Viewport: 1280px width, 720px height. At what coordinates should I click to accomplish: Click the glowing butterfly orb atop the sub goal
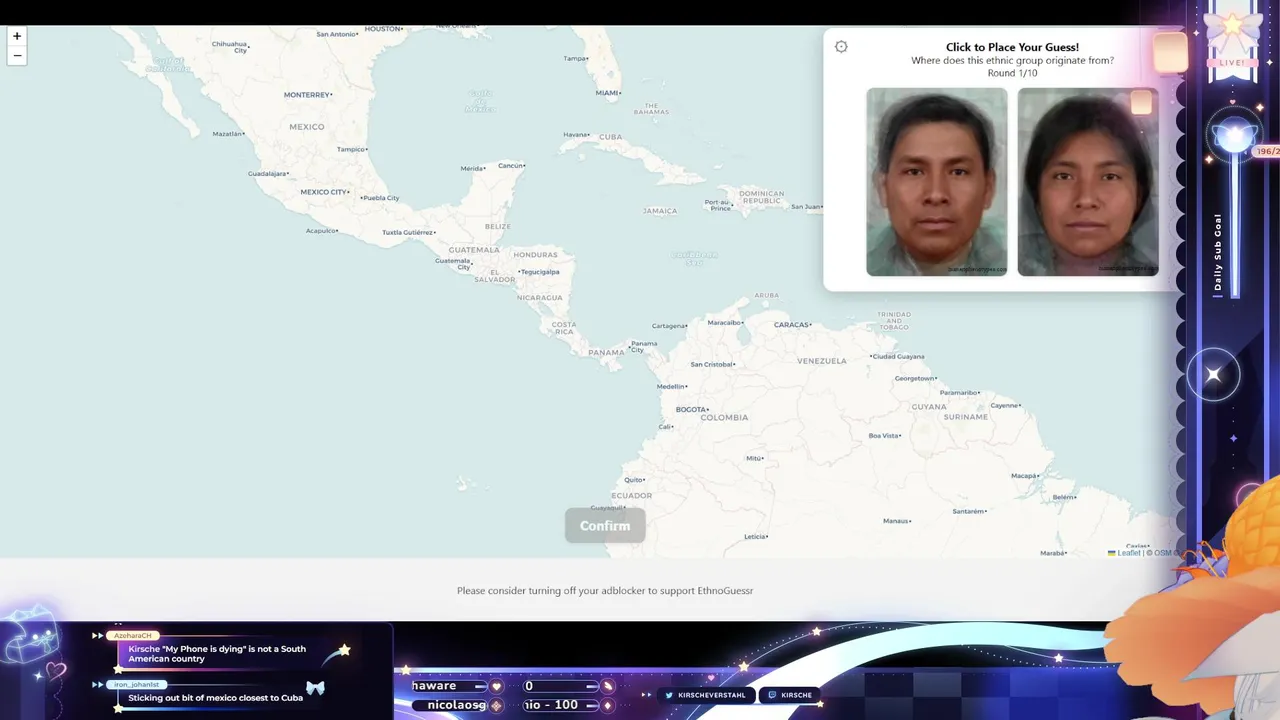[x=1233, y=137]
